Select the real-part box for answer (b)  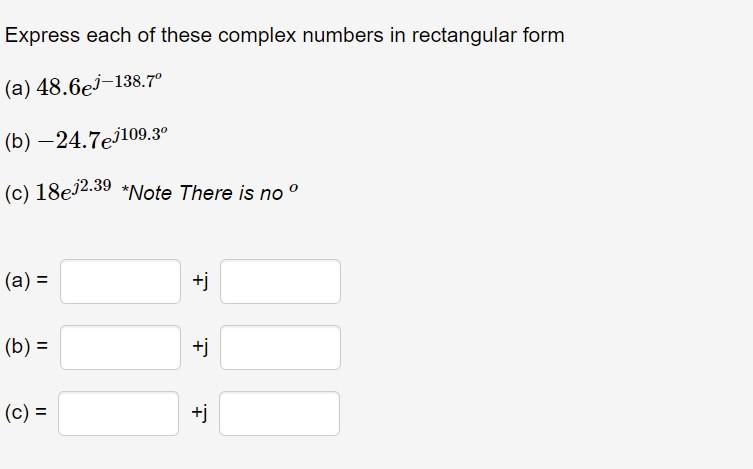121,348
